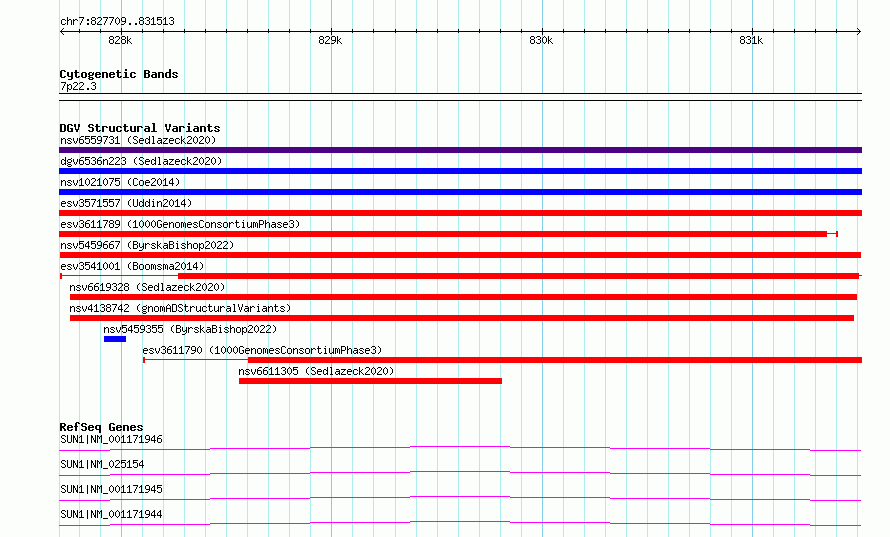This screenshot has height=537, width=890.
Task: Open the SUN1|NM_001171945 transcript label
Action: tap(111, 489)
